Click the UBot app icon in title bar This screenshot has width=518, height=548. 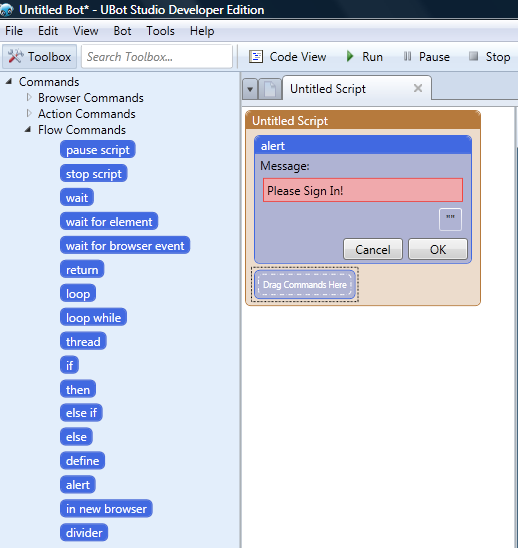[6, 10]
